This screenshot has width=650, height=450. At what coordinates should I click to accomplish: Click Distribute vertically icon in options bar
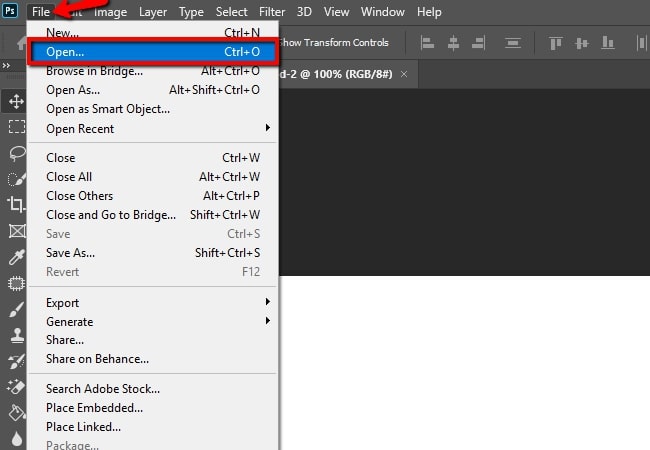tap(513, 43)
